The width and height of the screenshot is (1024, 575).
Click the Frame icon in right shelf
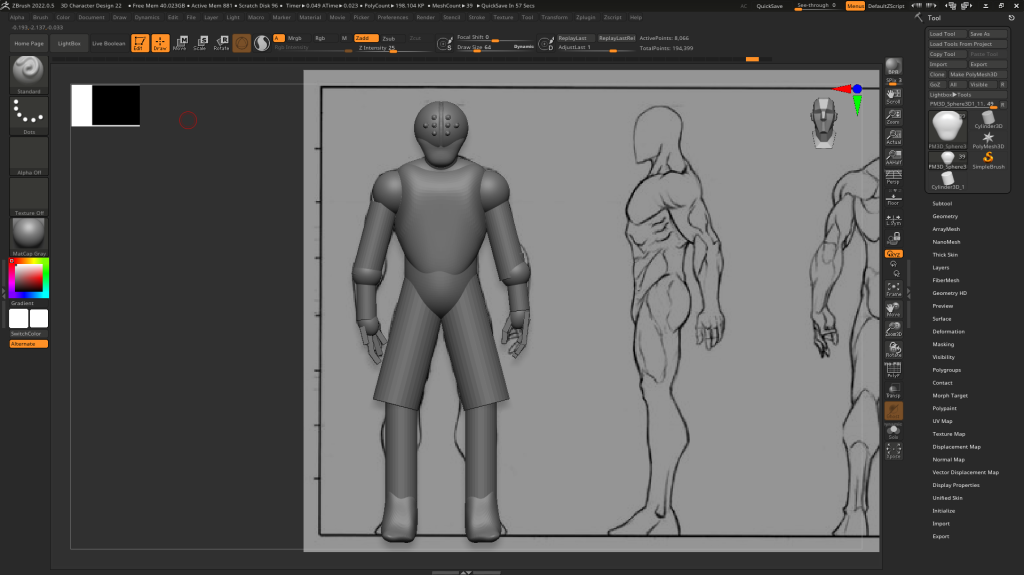pyautogui.click(x=893, y=290)
